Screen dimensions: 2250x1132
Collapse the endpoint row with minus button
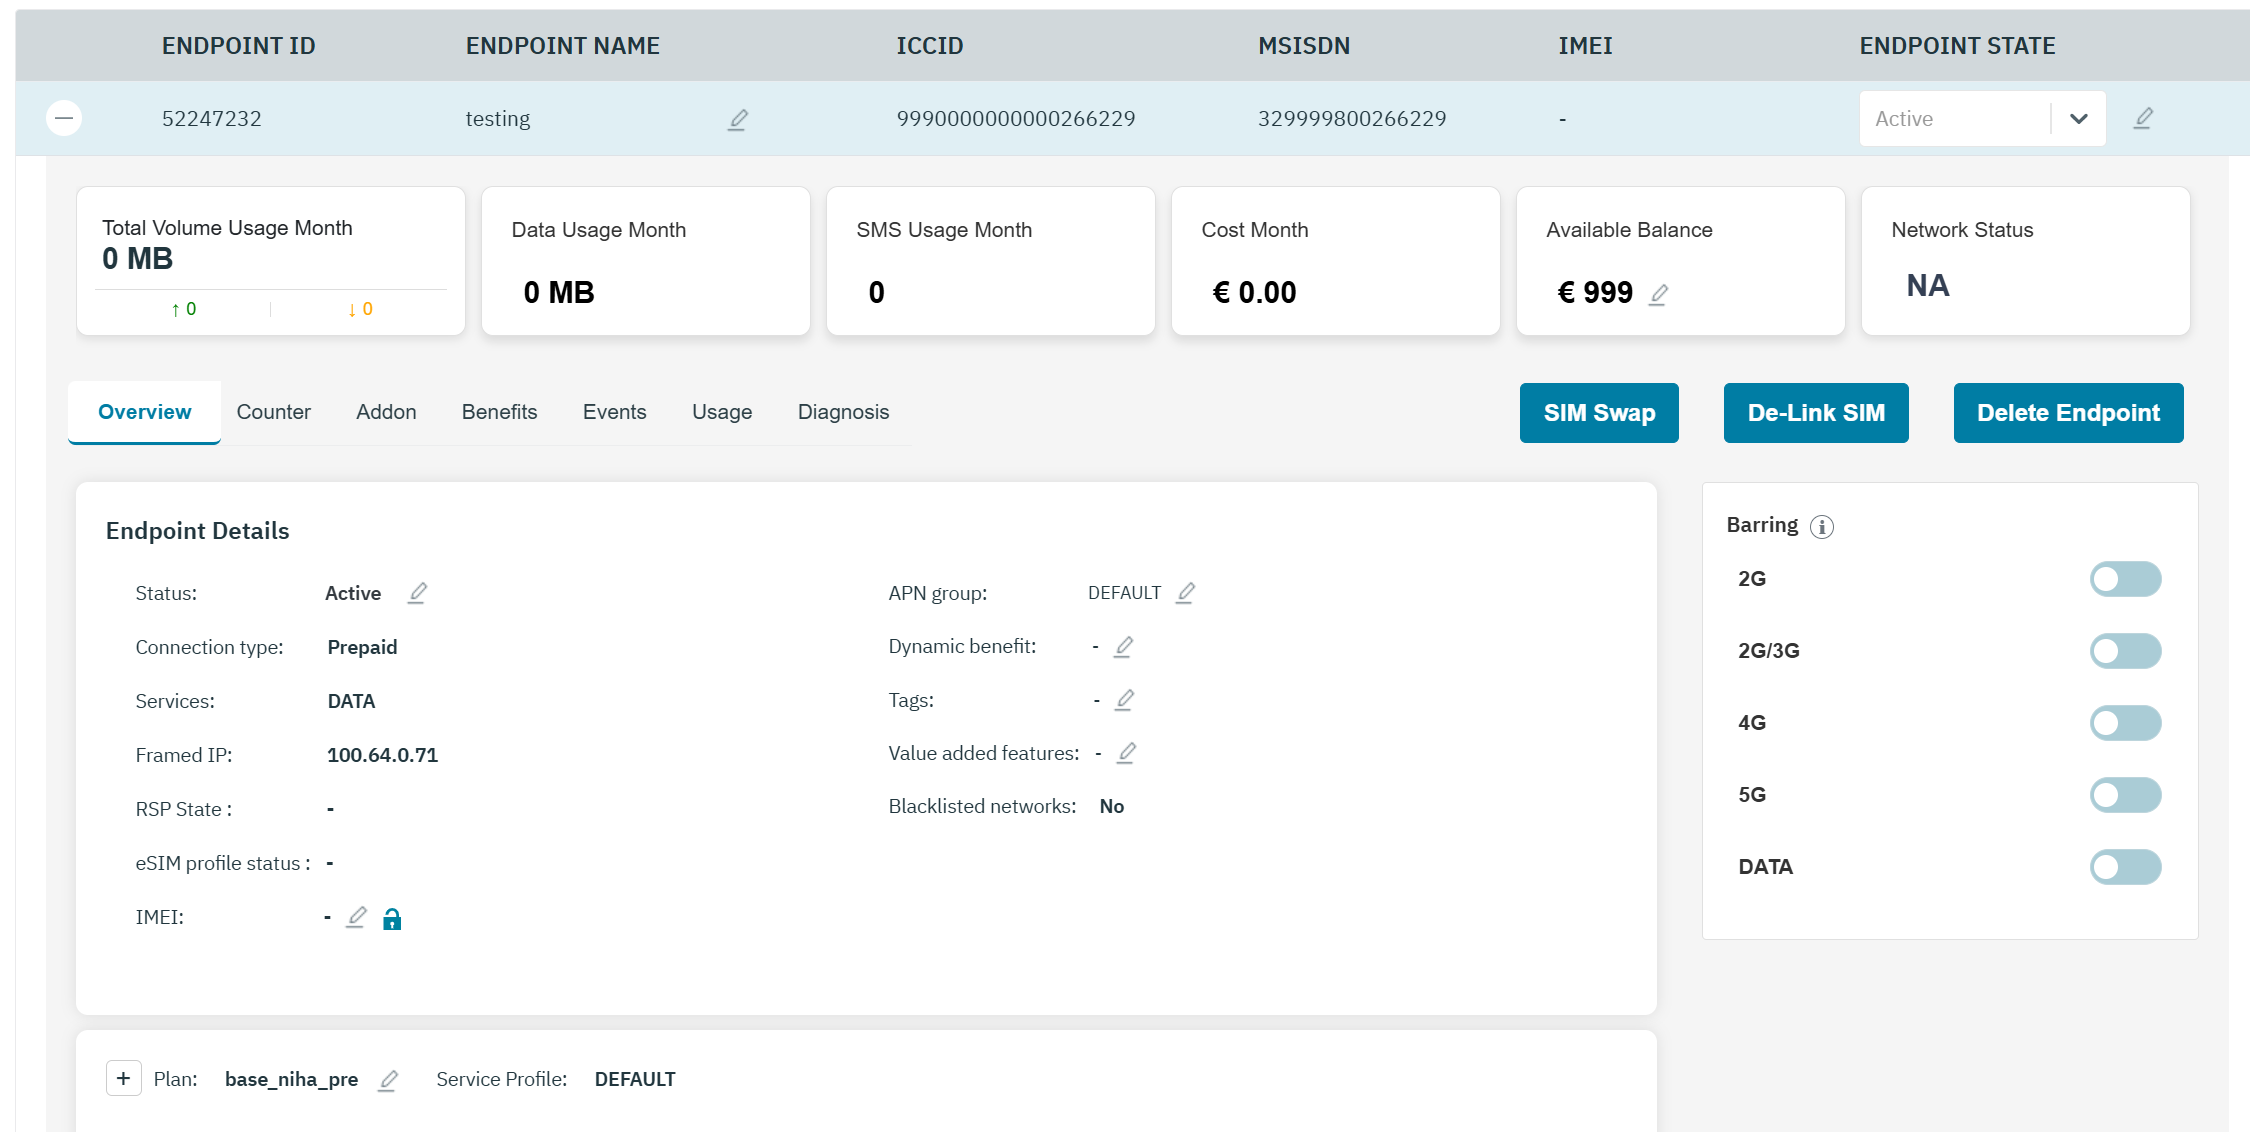tap(64, 118)
